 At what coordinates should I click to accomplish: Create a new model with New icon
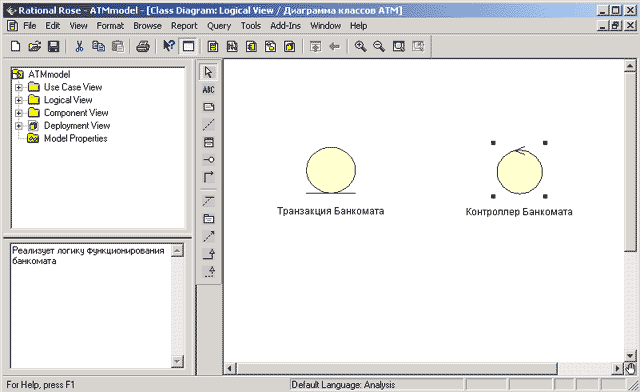point(16,46)
